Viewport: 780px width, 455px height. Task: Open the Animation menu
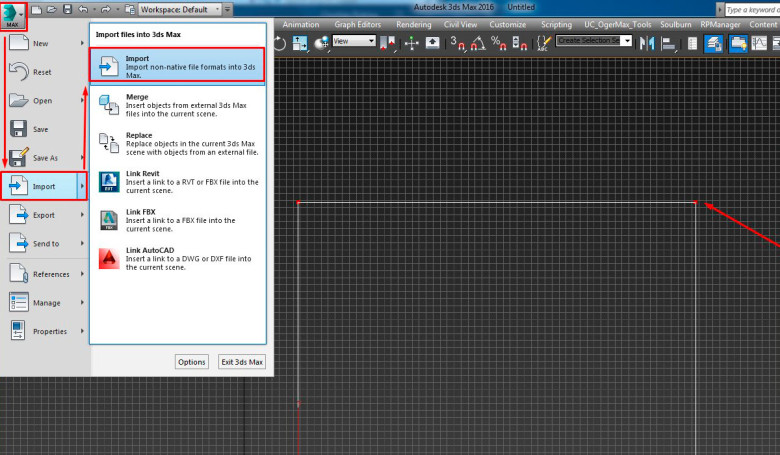click(301, 24)
